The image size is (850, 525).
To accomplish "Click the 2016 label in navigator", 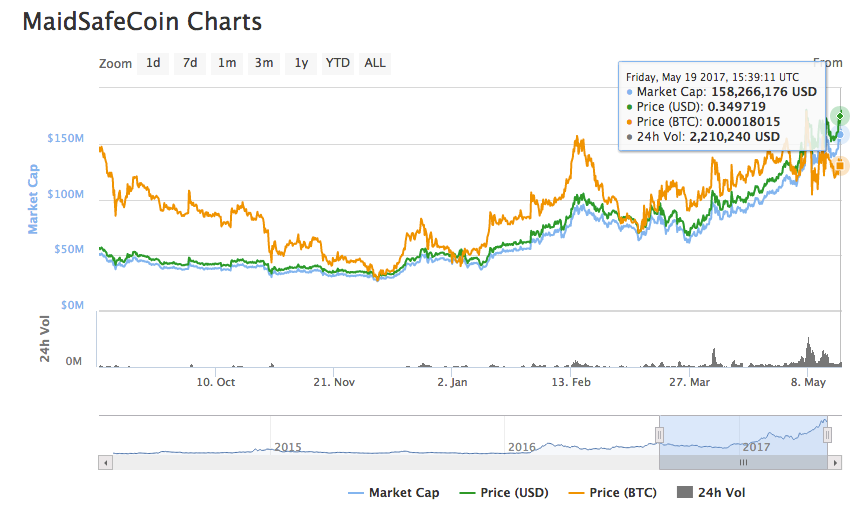I will click(521, 447).
